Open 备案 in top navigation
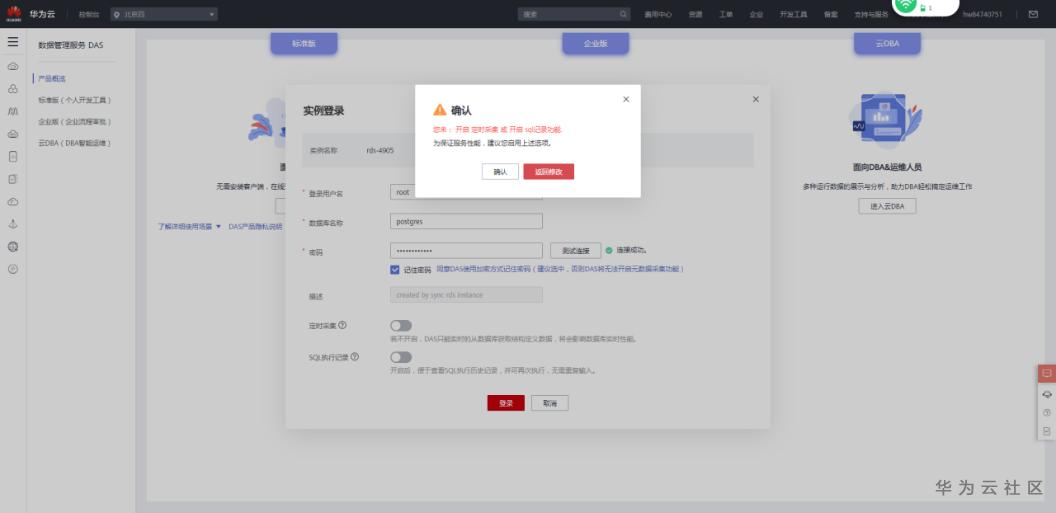This screenshot has height=513, width=1056. click(830, 14)
